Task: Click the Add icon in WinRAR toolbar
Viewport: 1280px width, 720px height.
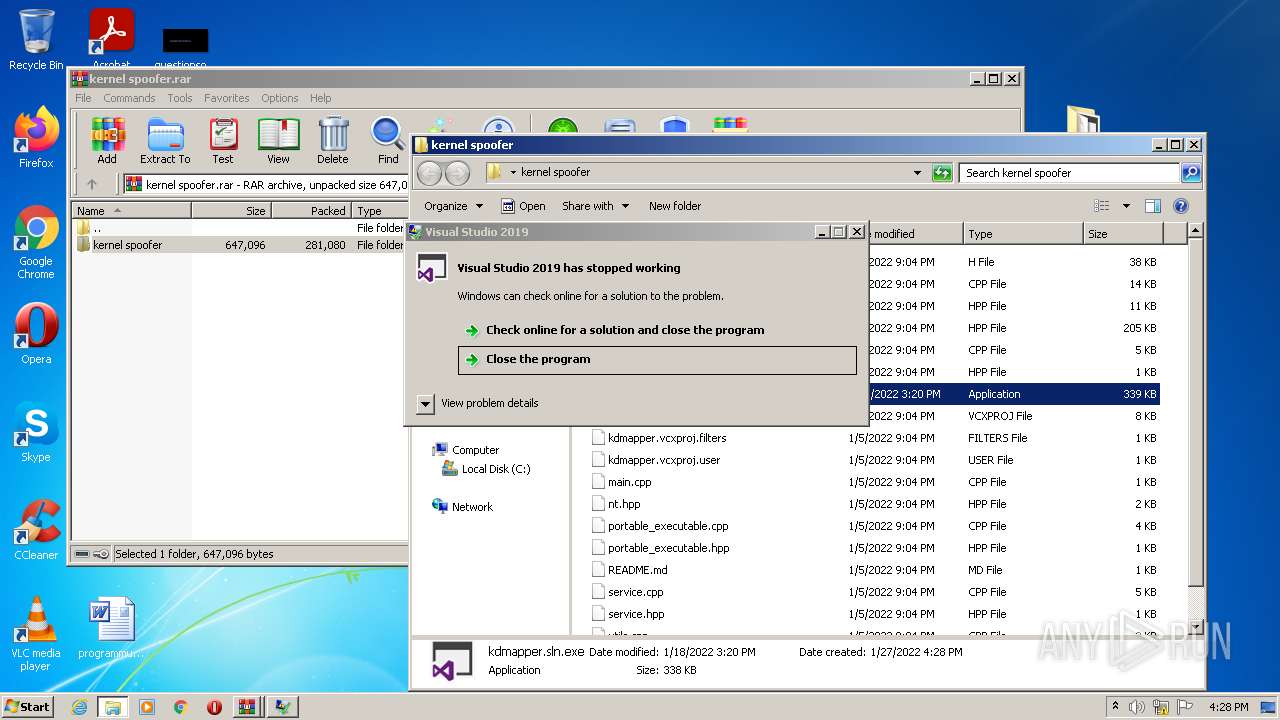Action: (x=107, y=141)
